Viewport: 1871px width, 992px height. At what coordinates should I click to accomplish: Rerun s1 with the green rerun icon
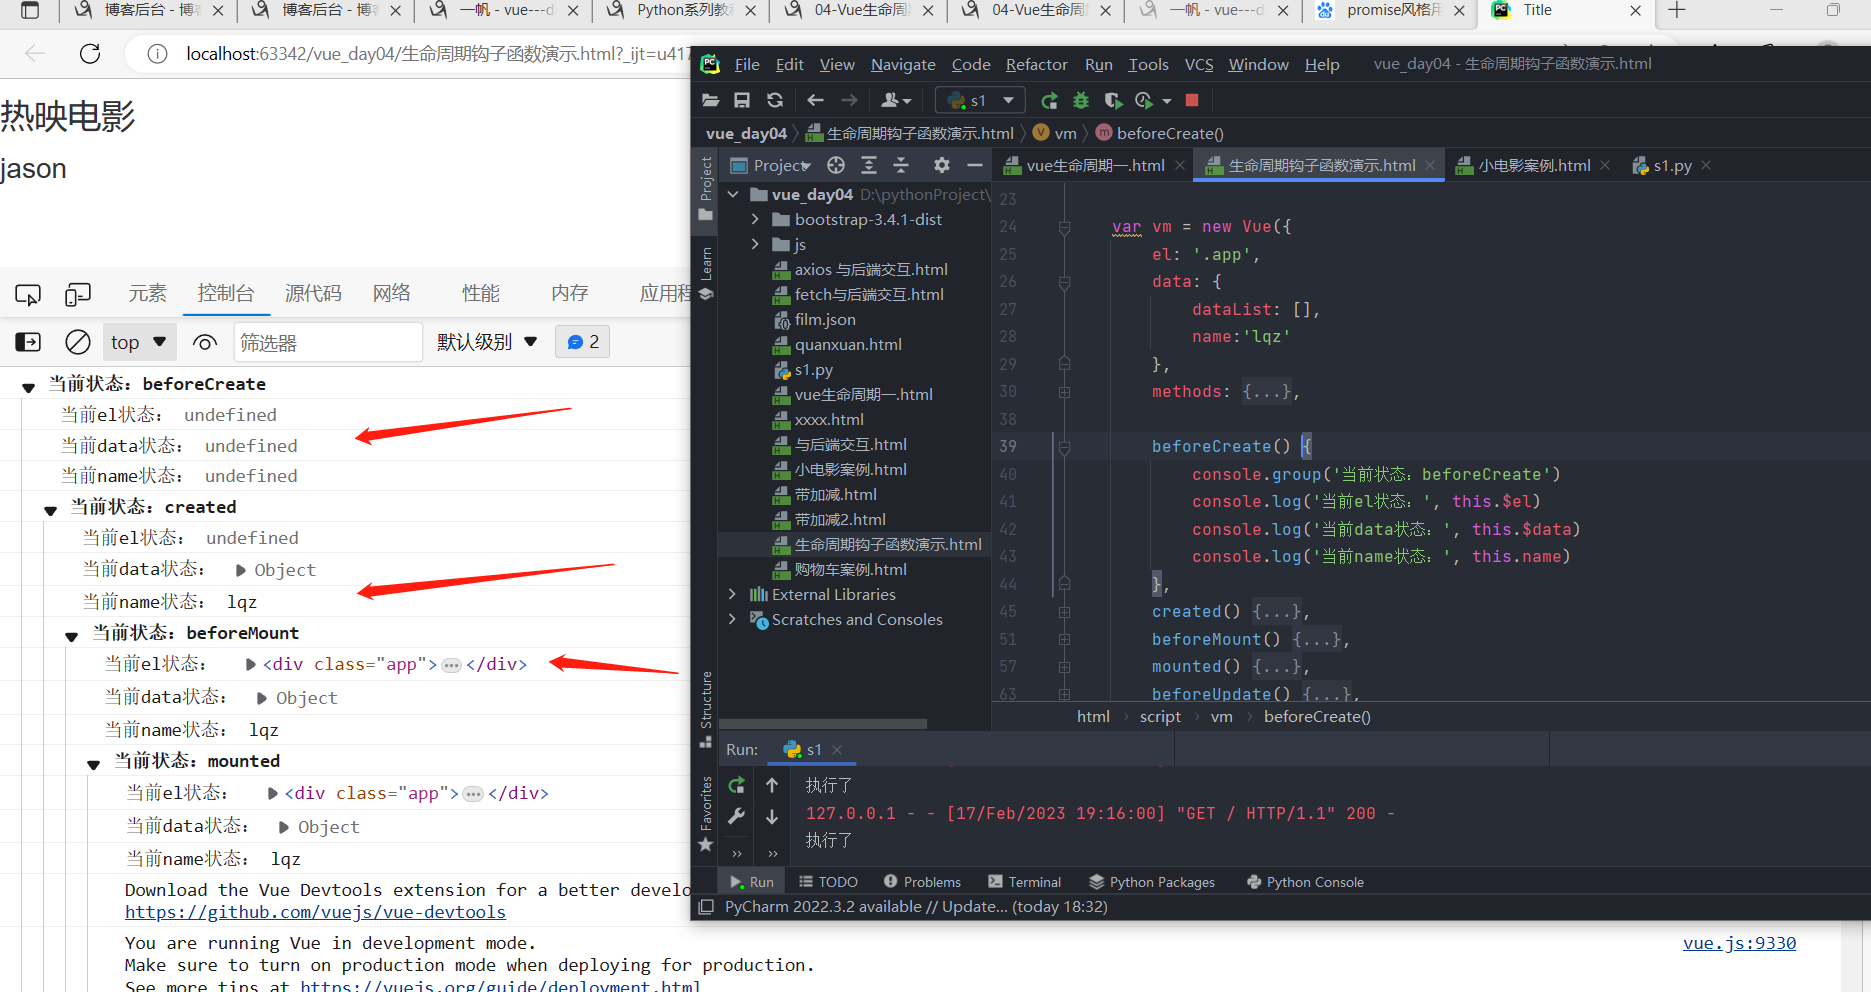pos(1049,100)
